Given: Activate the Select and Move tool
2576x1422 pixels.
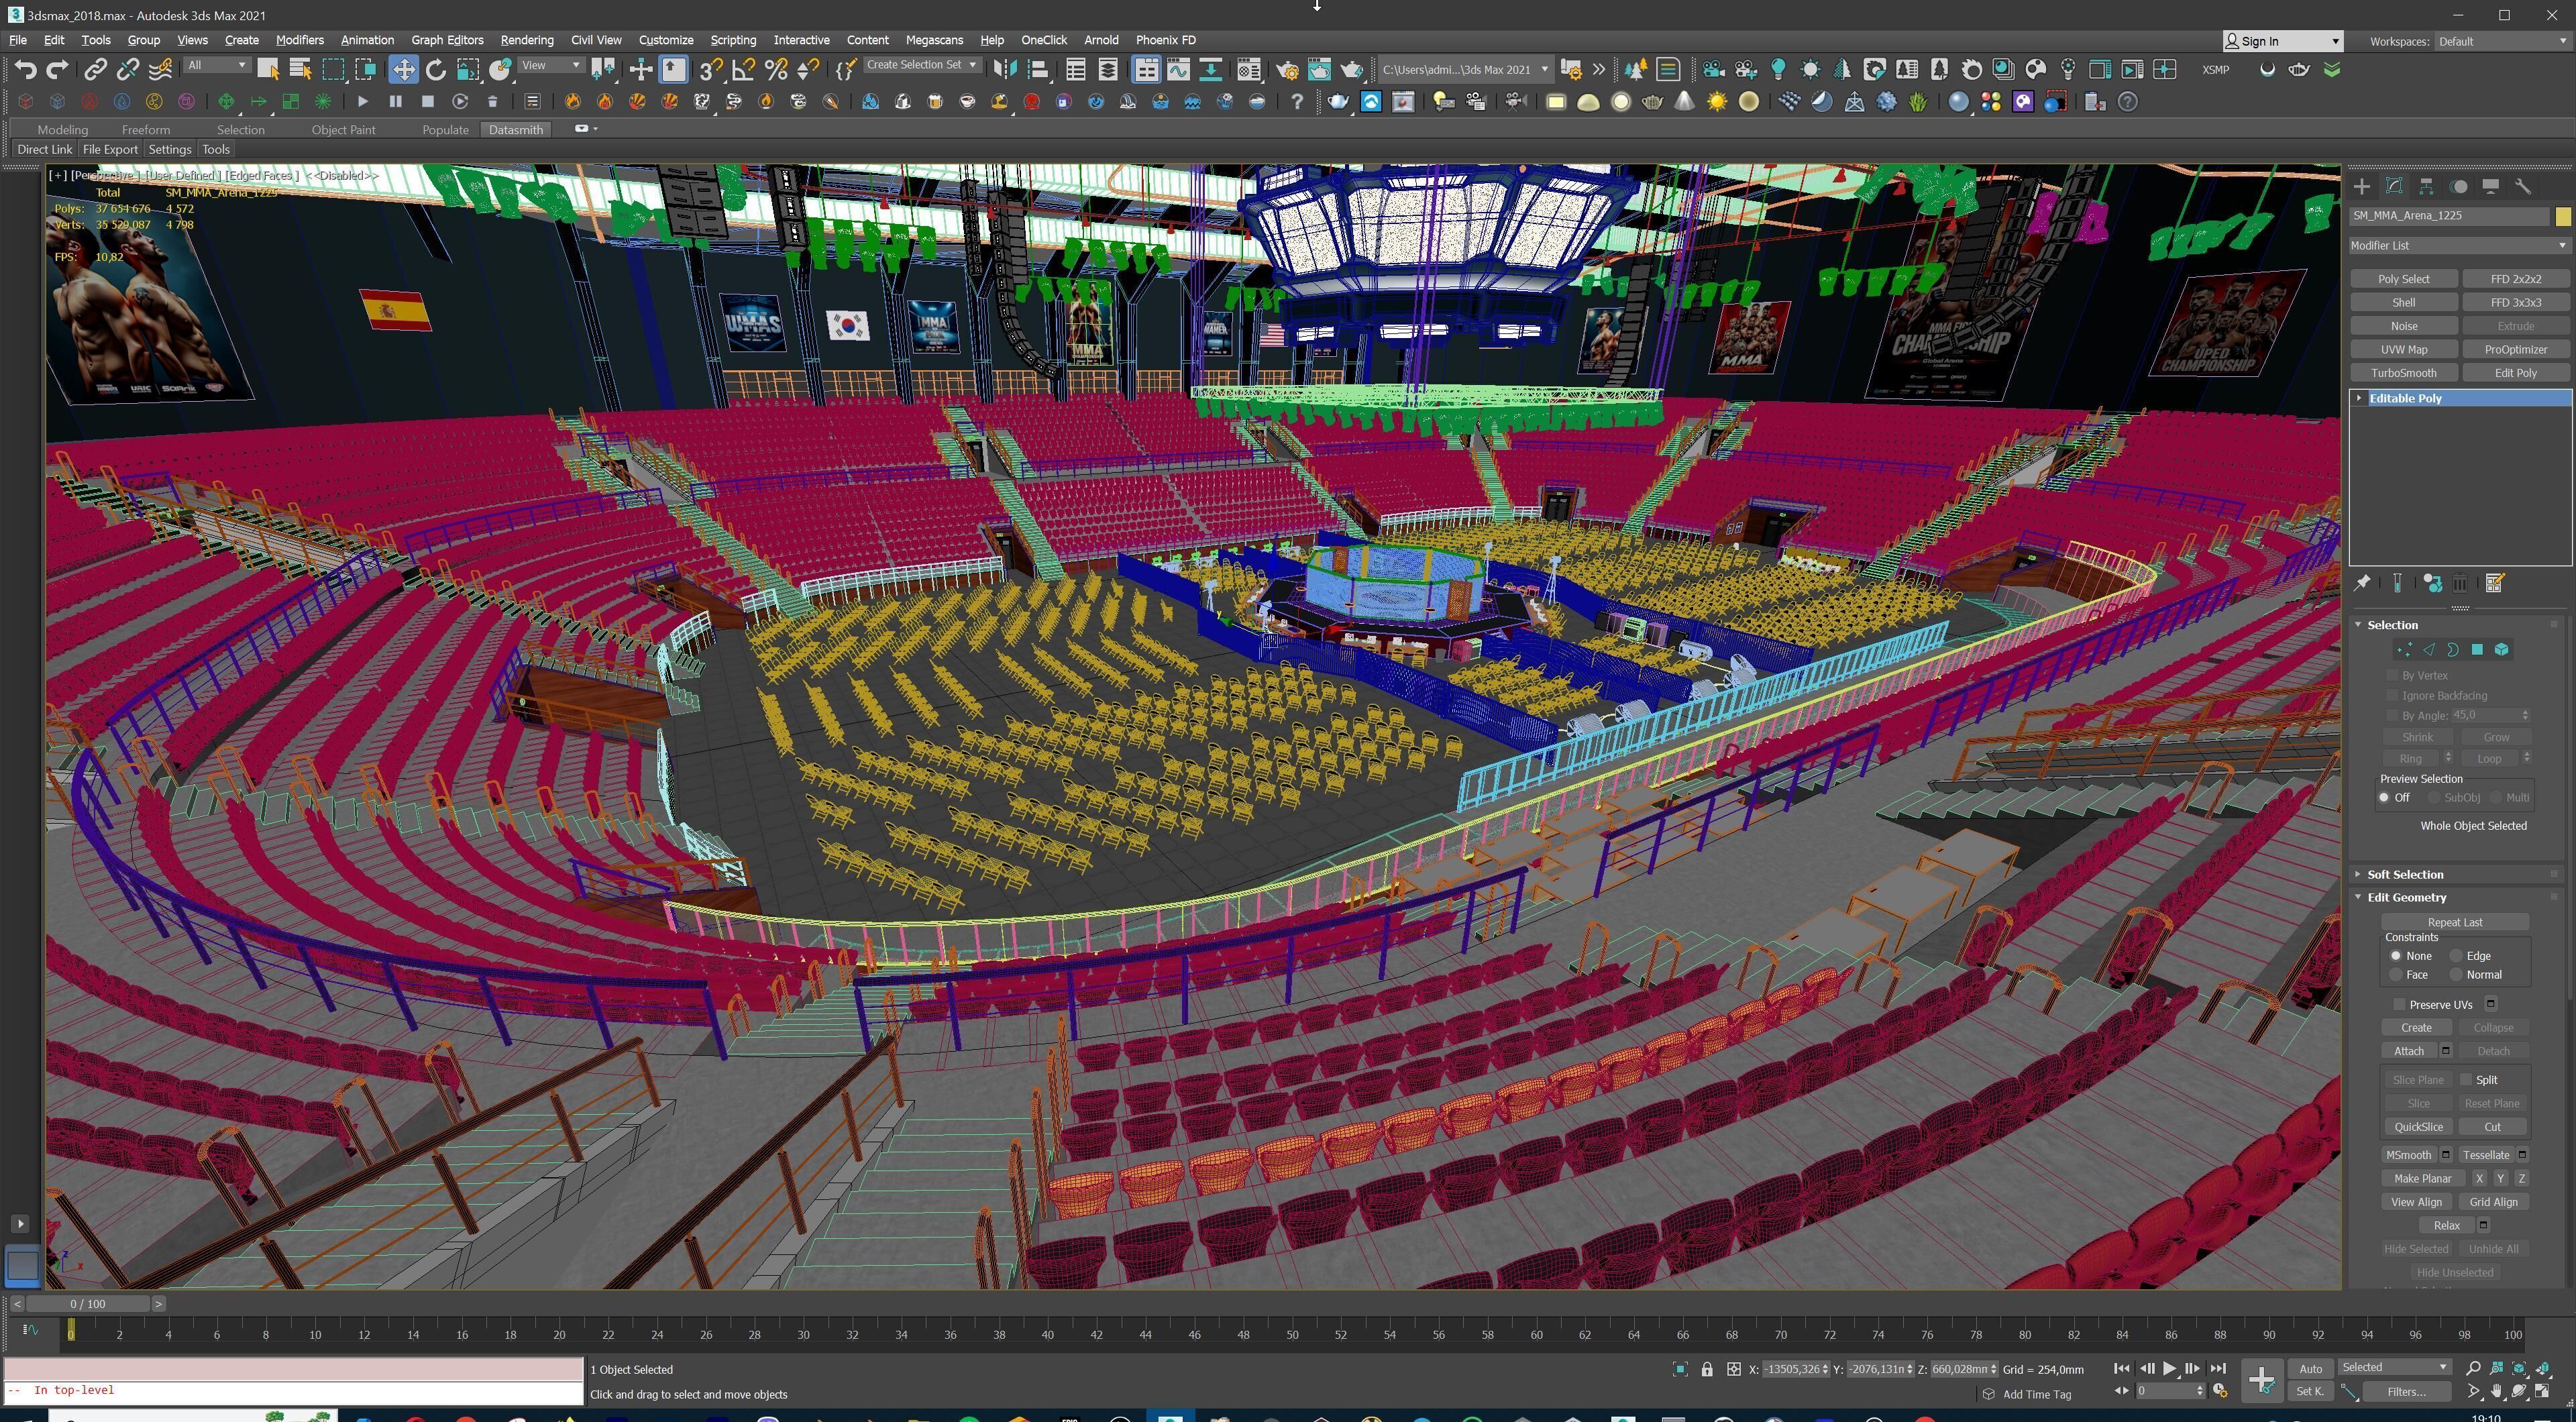Looking at the screenshot, I should (x=403, y=69).
